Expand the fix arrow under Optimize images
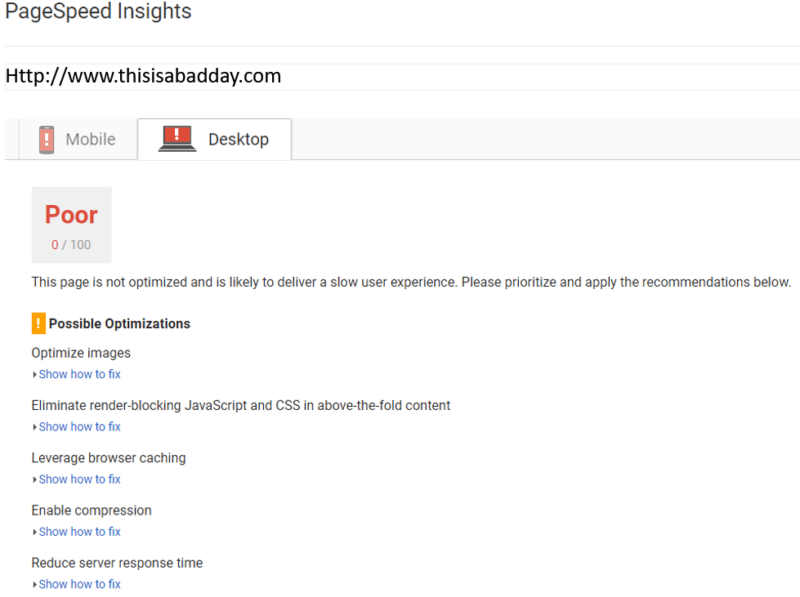The width and height of the screenshot is (800, 597). pyautogui.click(x=35, y=375)
